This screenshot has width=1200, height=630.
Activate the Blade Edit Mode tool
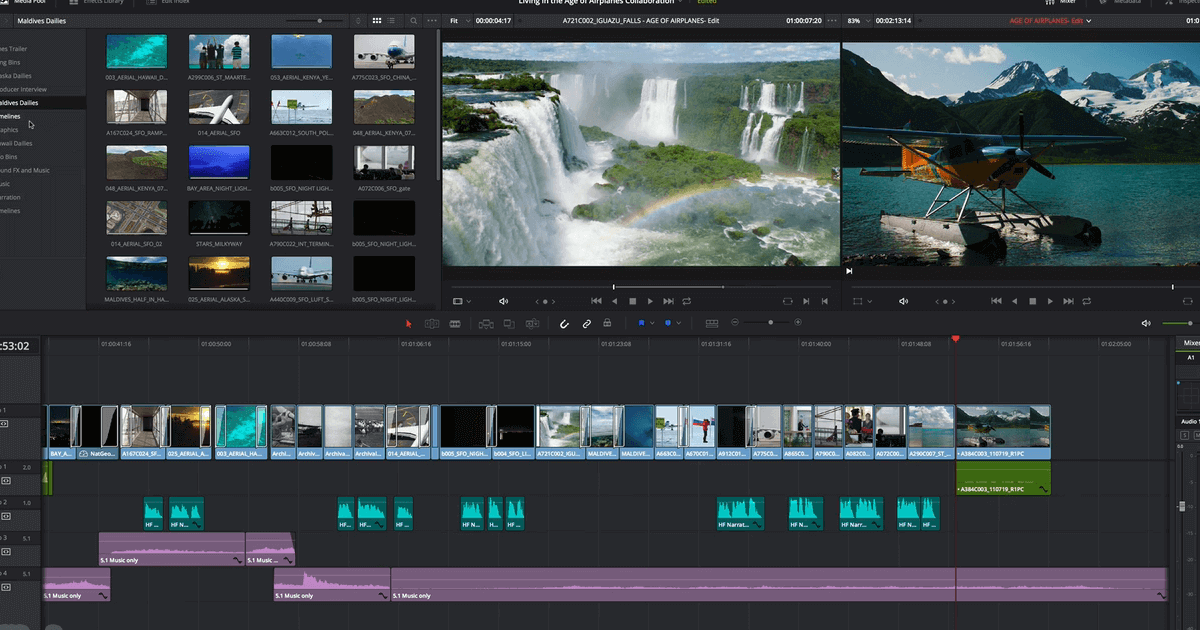coord(455,323)
